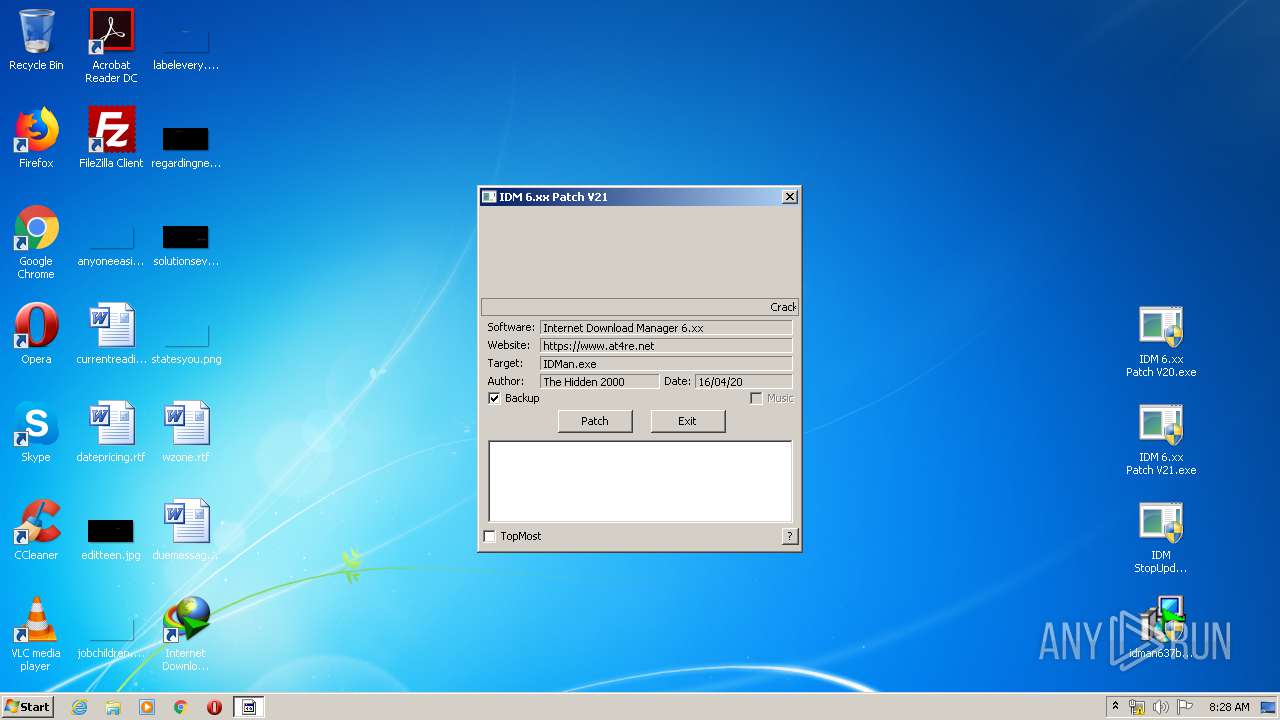This screenshot has width=1280, height=720.
Task: Open the Start menu
Action: pyautogui.click(x=28, y=706)
